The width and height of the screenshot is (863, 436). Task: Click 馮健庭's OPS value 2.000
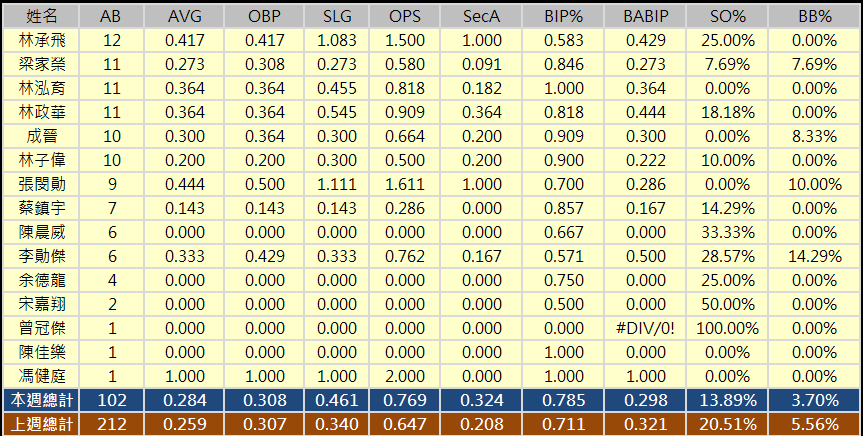point(405,377)
